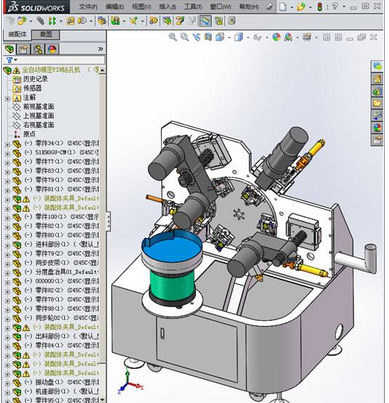Expand the 51K90GU-CM<1> part node
The width and height of the screenshot is (389, 403).
pos(7,153)
